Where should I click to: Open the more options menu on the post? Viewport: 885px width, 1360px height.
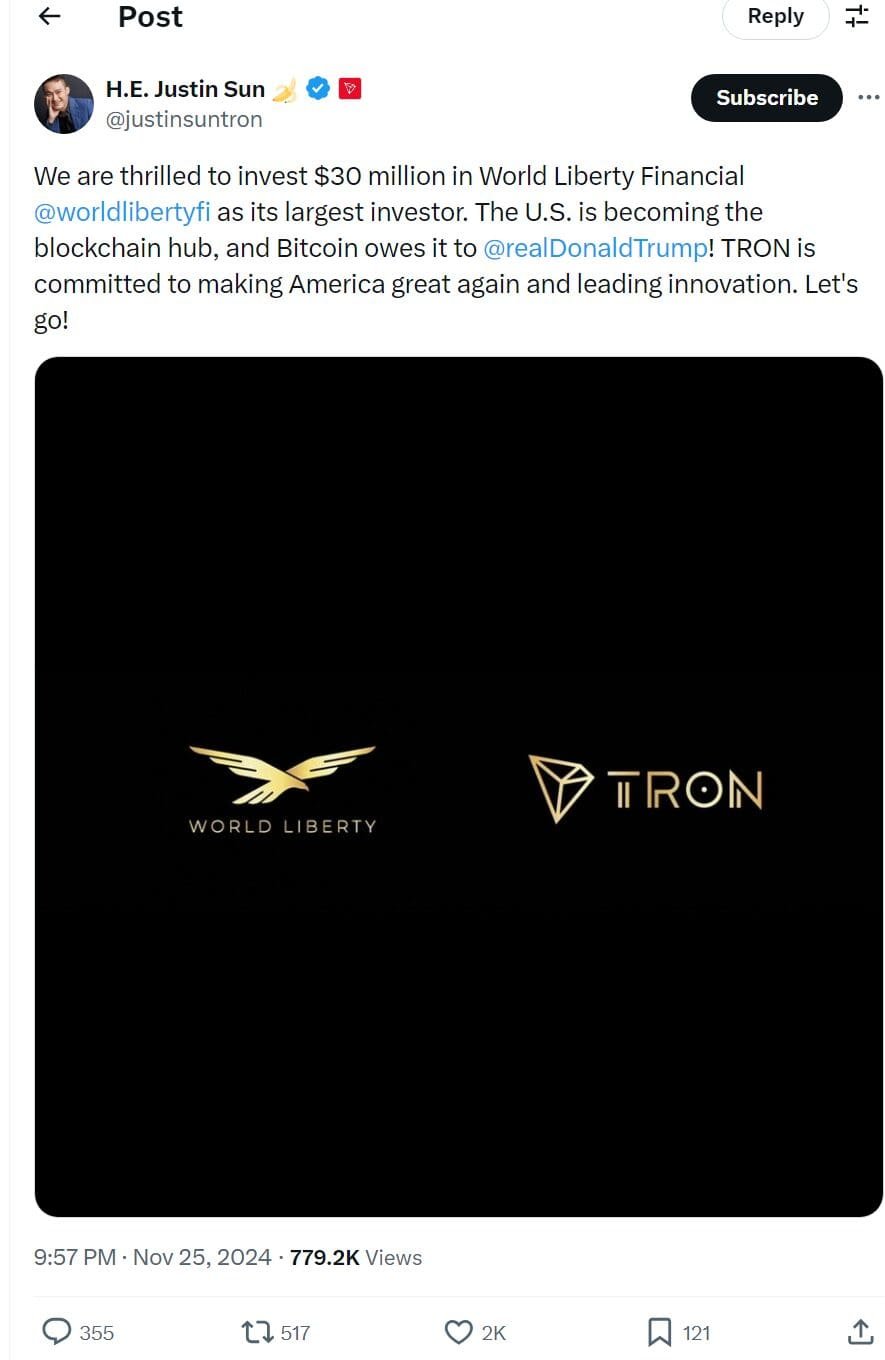869,97
